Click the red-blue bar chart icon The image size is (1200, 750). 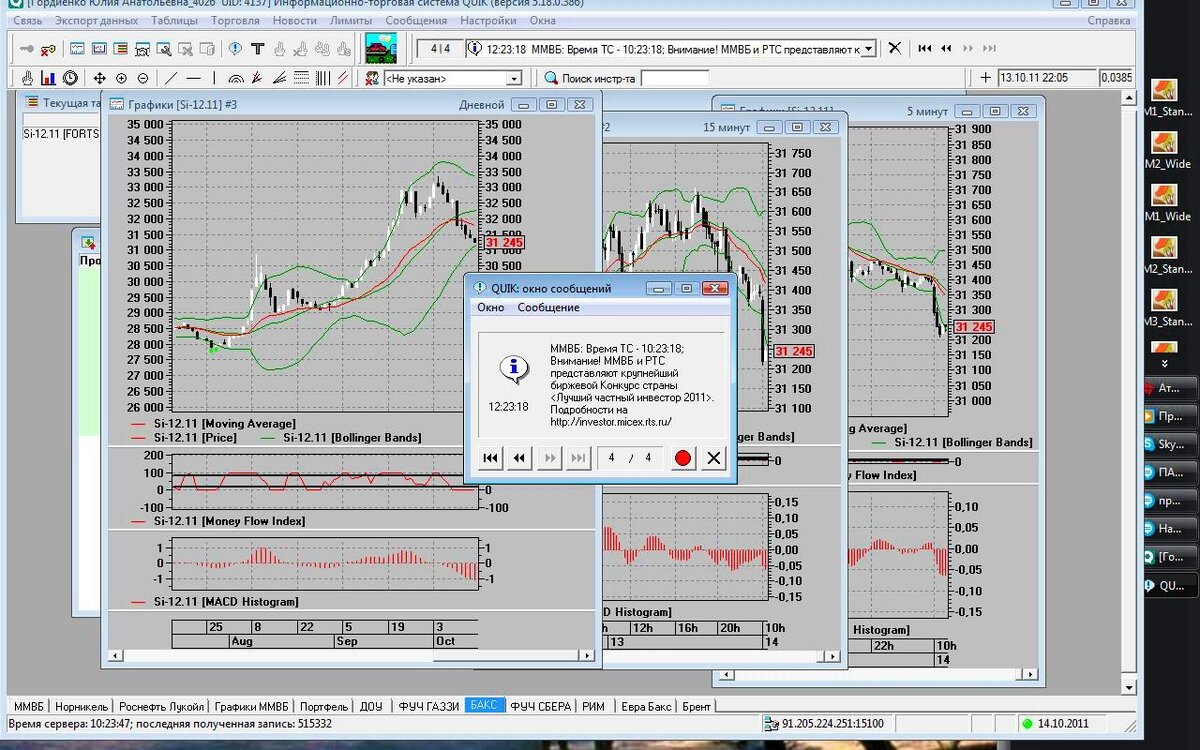pyautogui.click(x=48, y=78)
